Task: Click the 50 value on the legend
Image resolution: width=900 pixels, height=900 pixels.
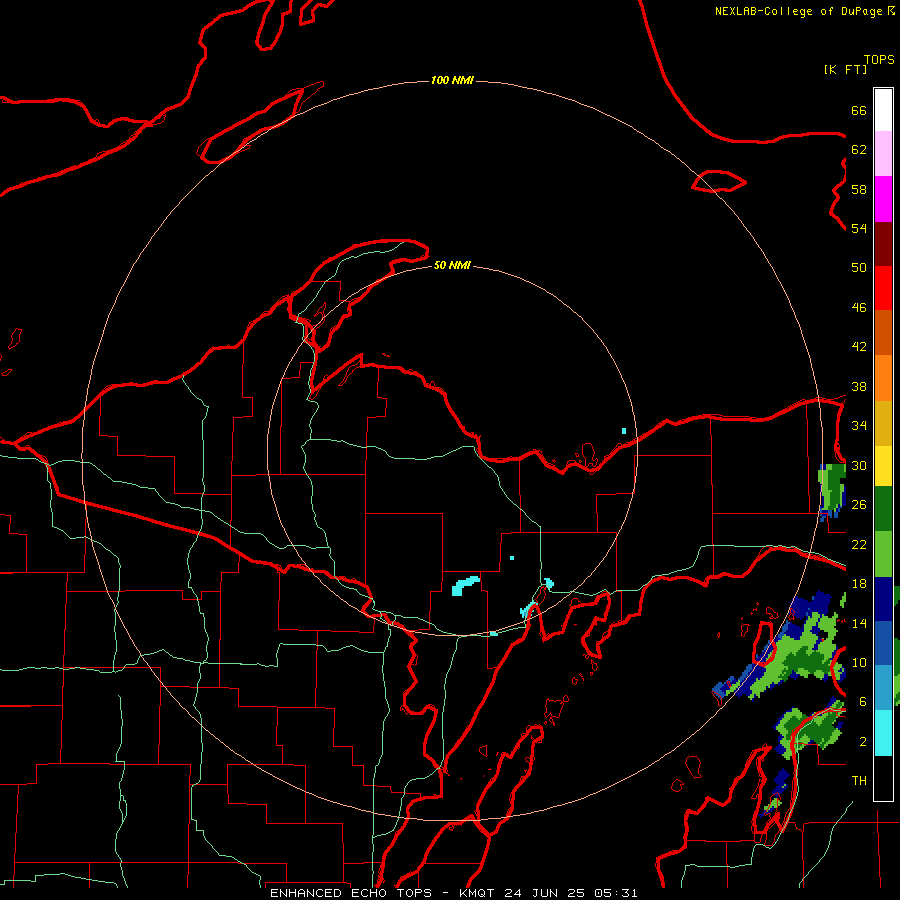Action: pos(859,268)
